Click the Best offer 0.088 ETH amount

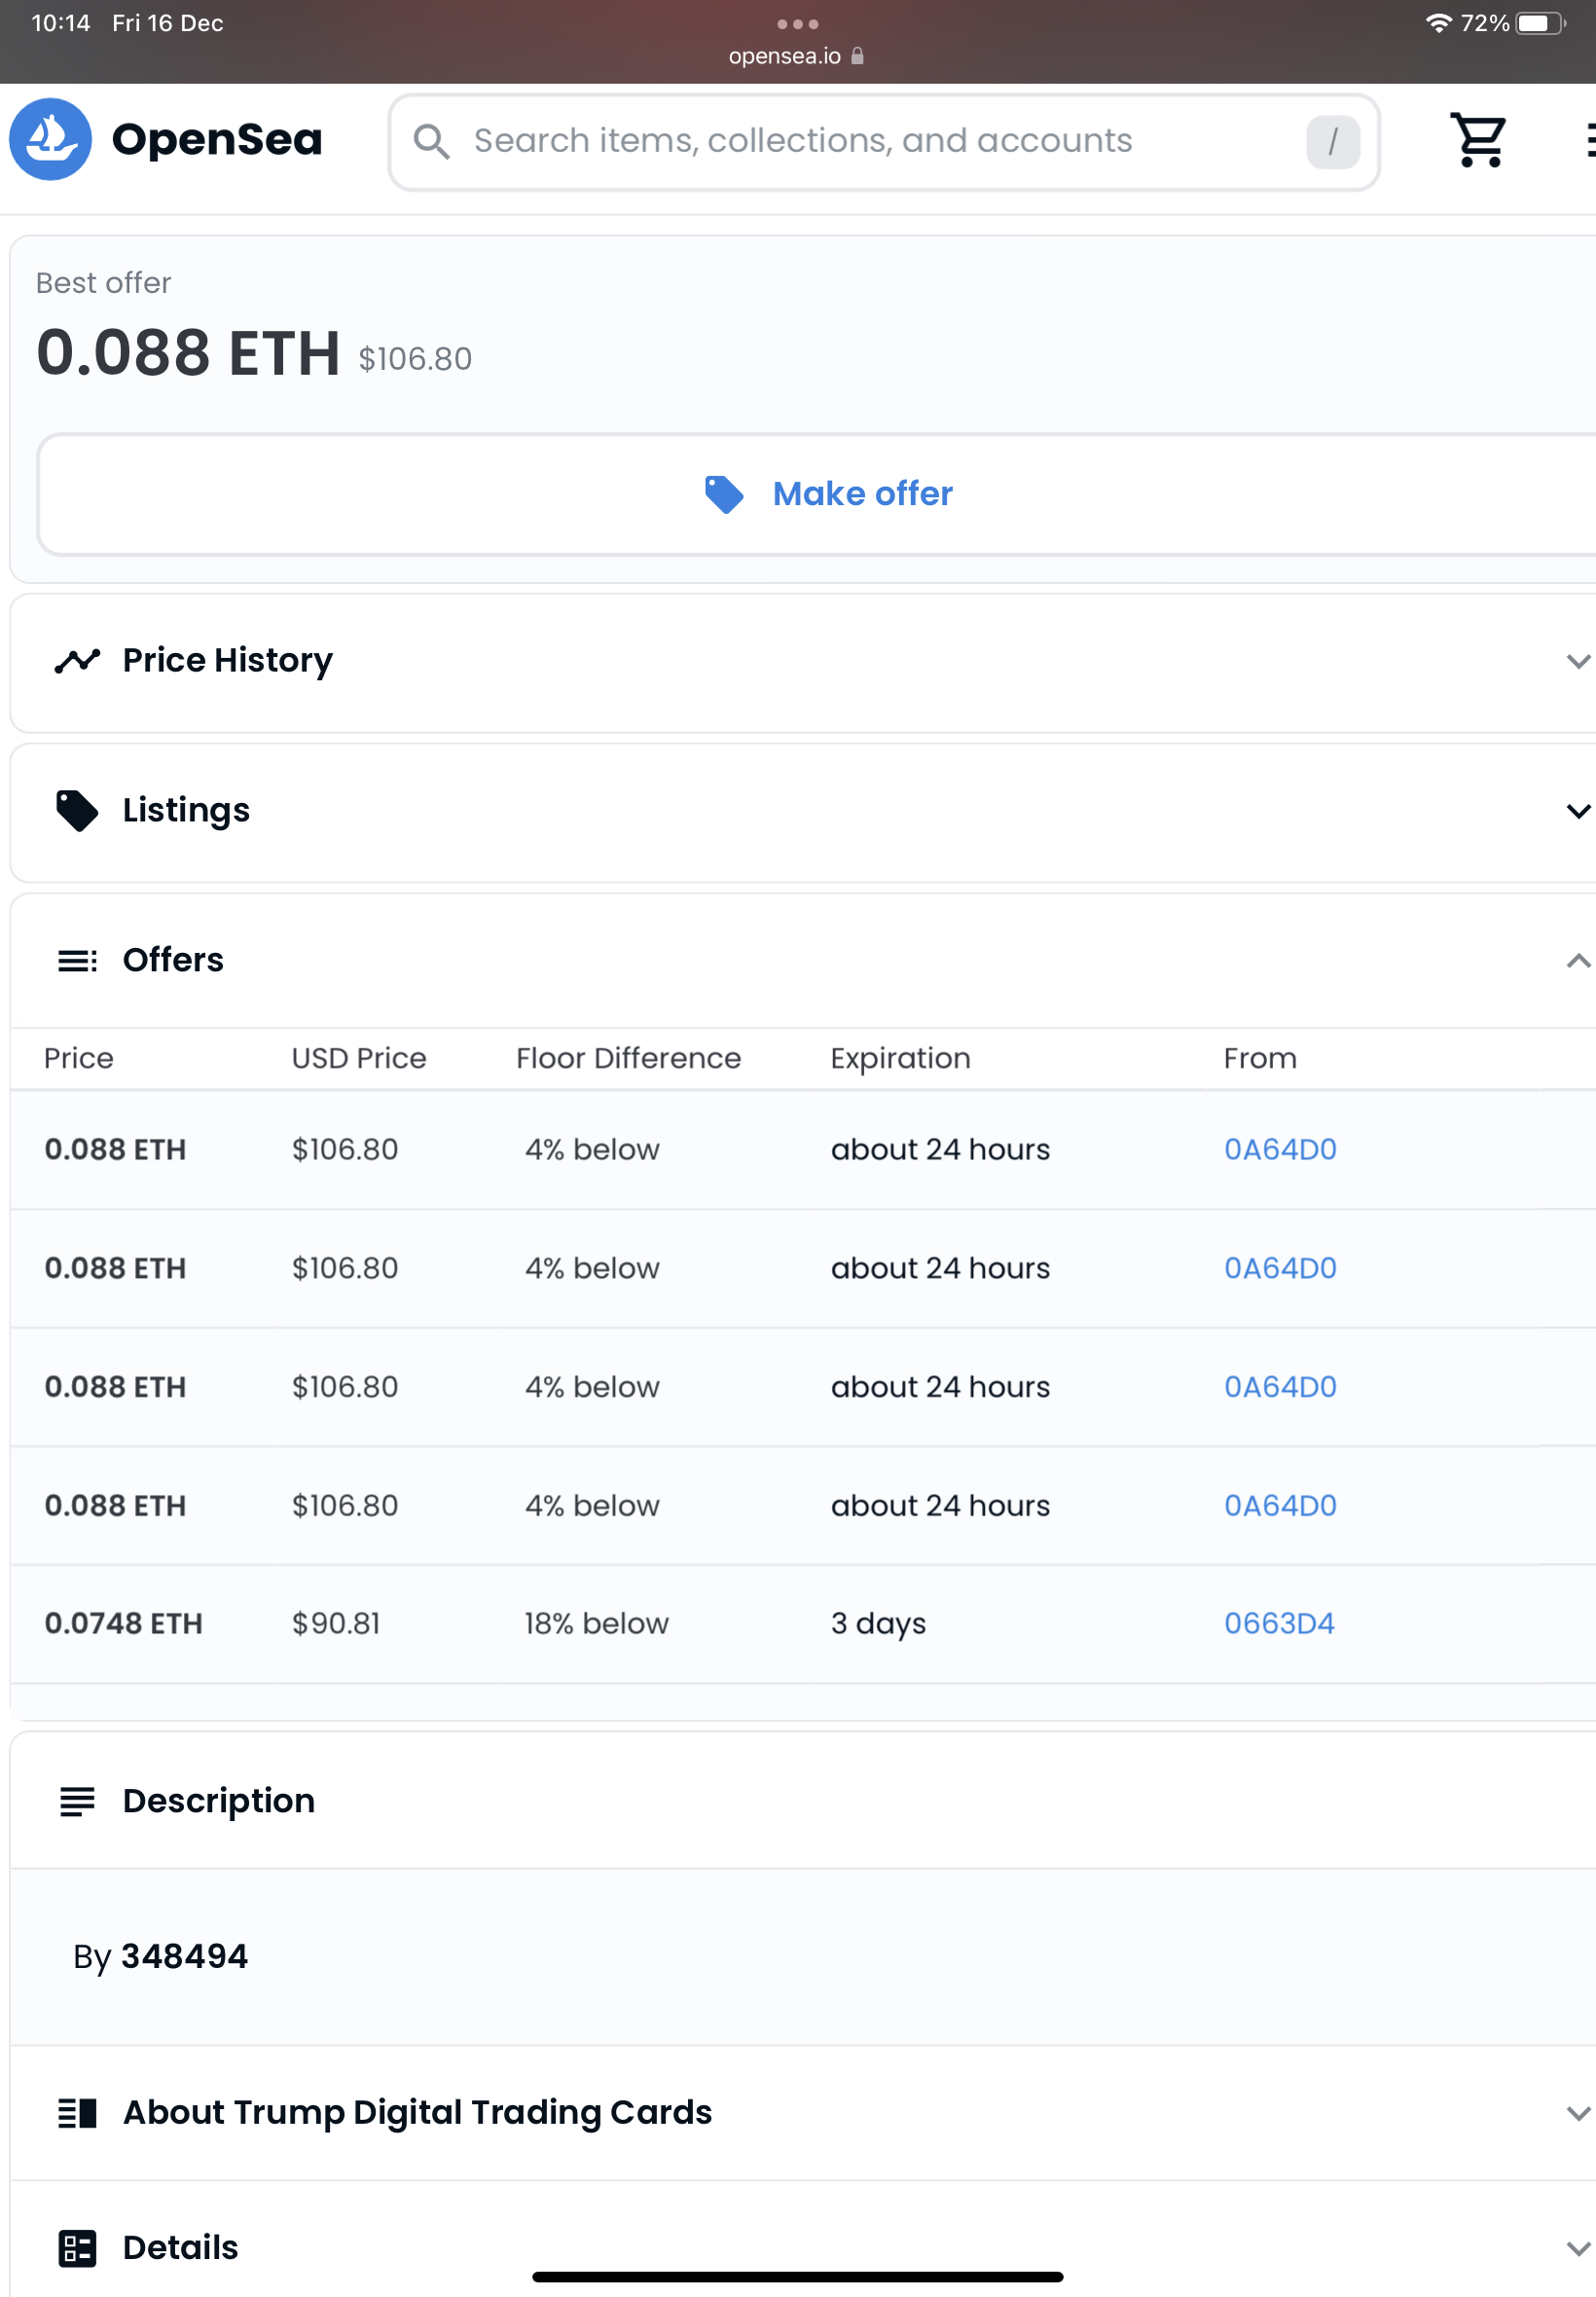188,353
